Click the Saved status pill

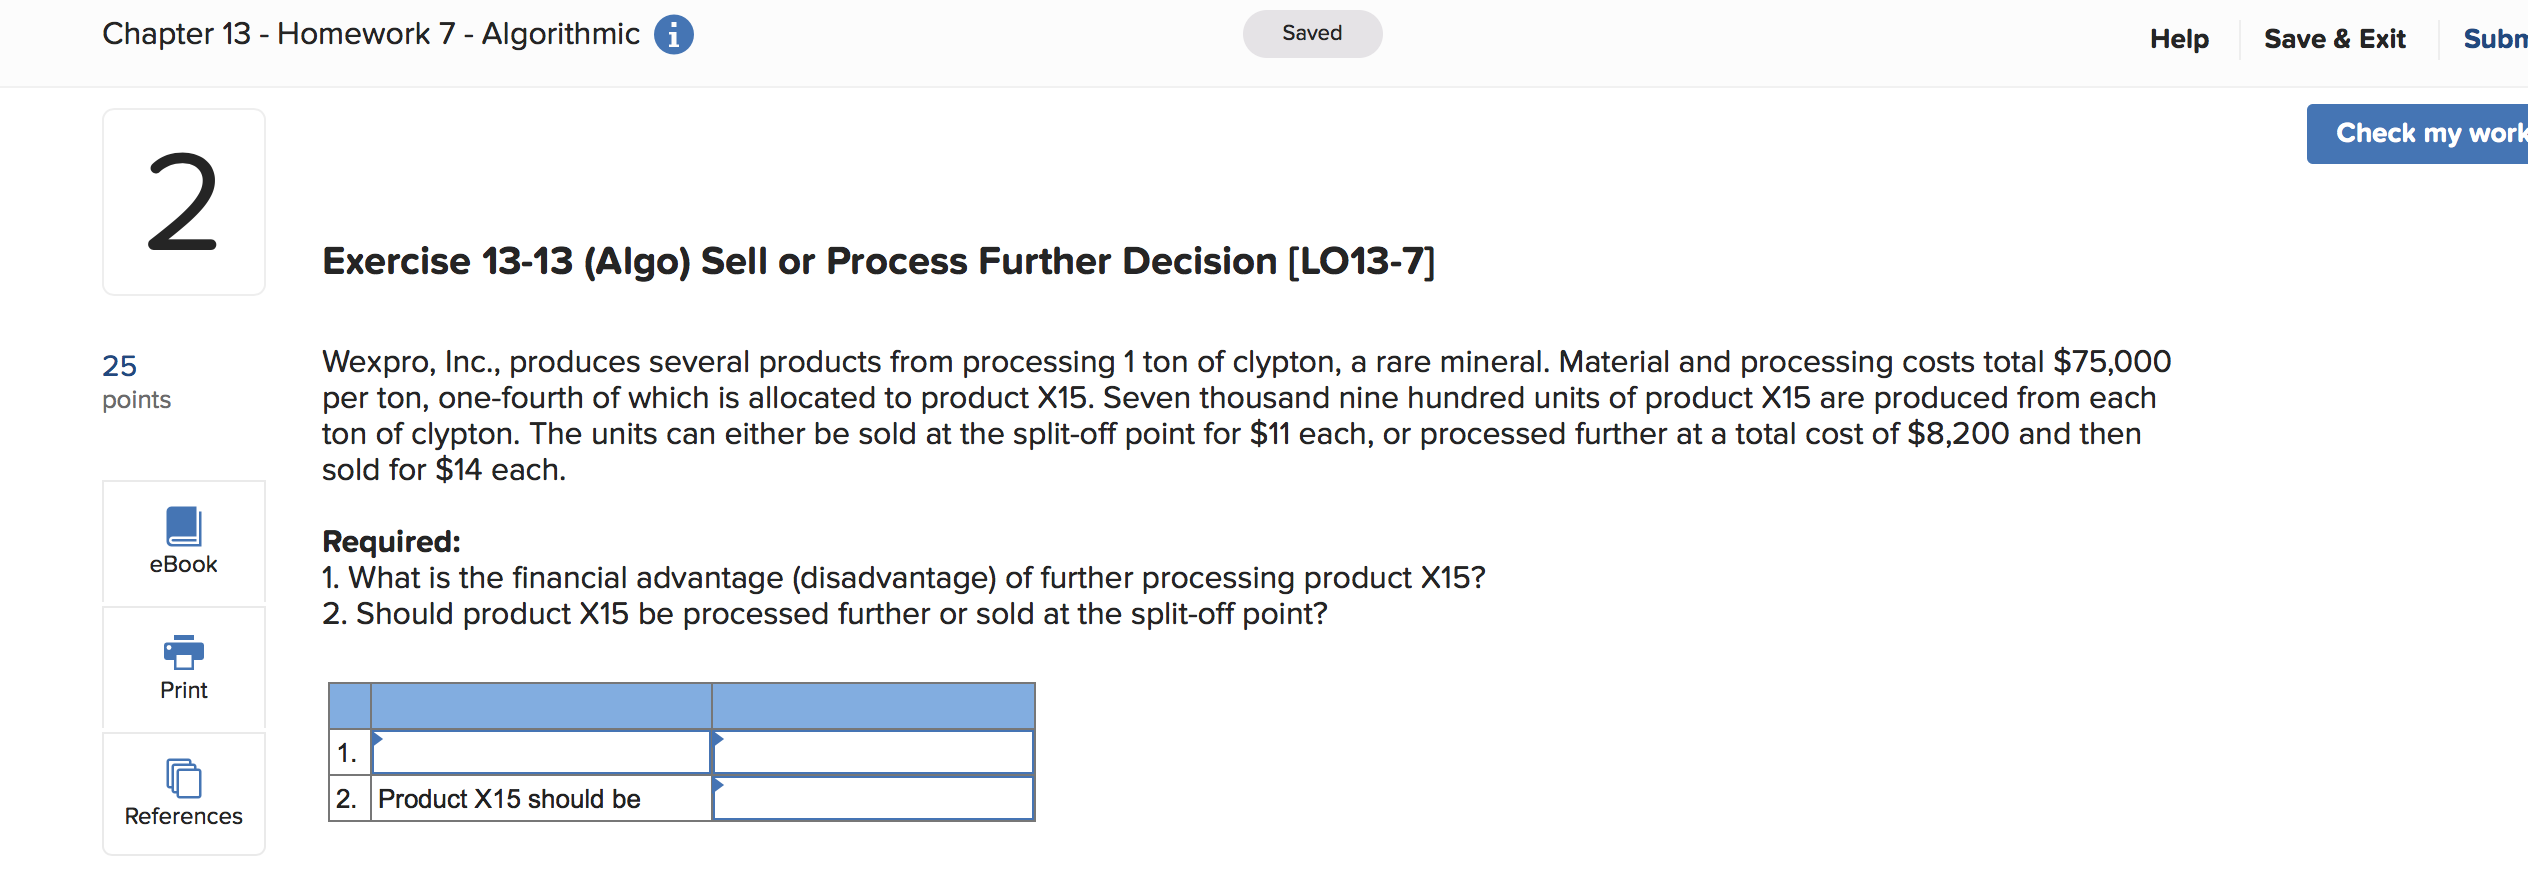pyautogui.click(x=1312, y=34)
